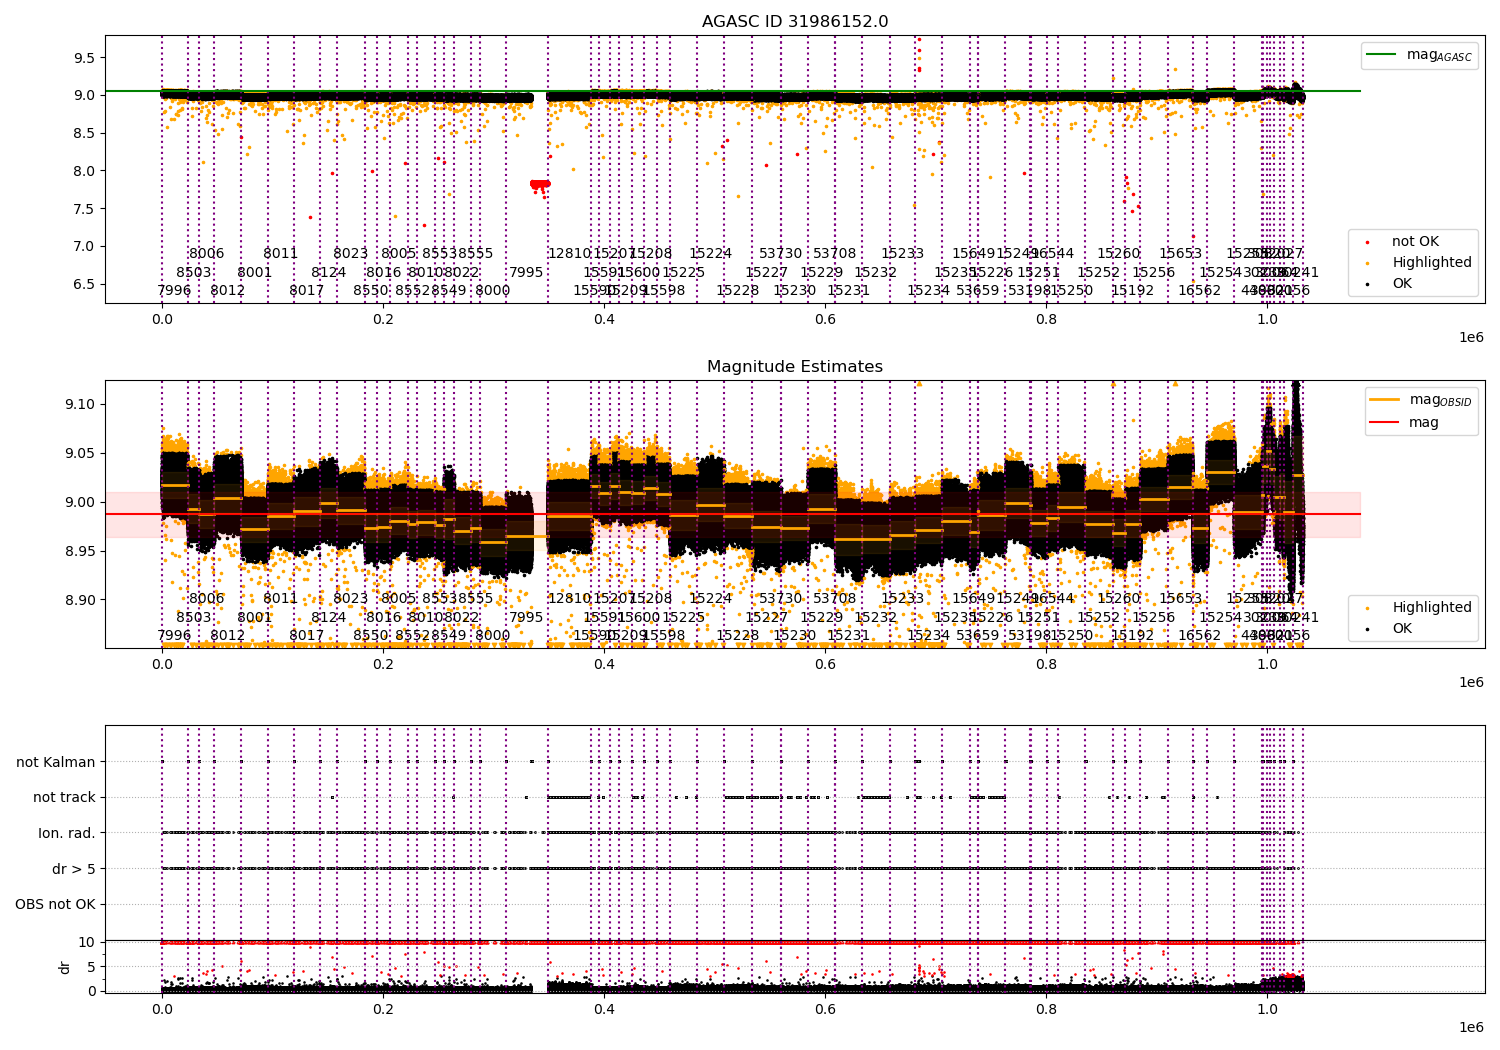The image size is (1500, 1050).
Task: Click the 'AGASC ID 31986152.0' plot title
Action: pos(795,22)
